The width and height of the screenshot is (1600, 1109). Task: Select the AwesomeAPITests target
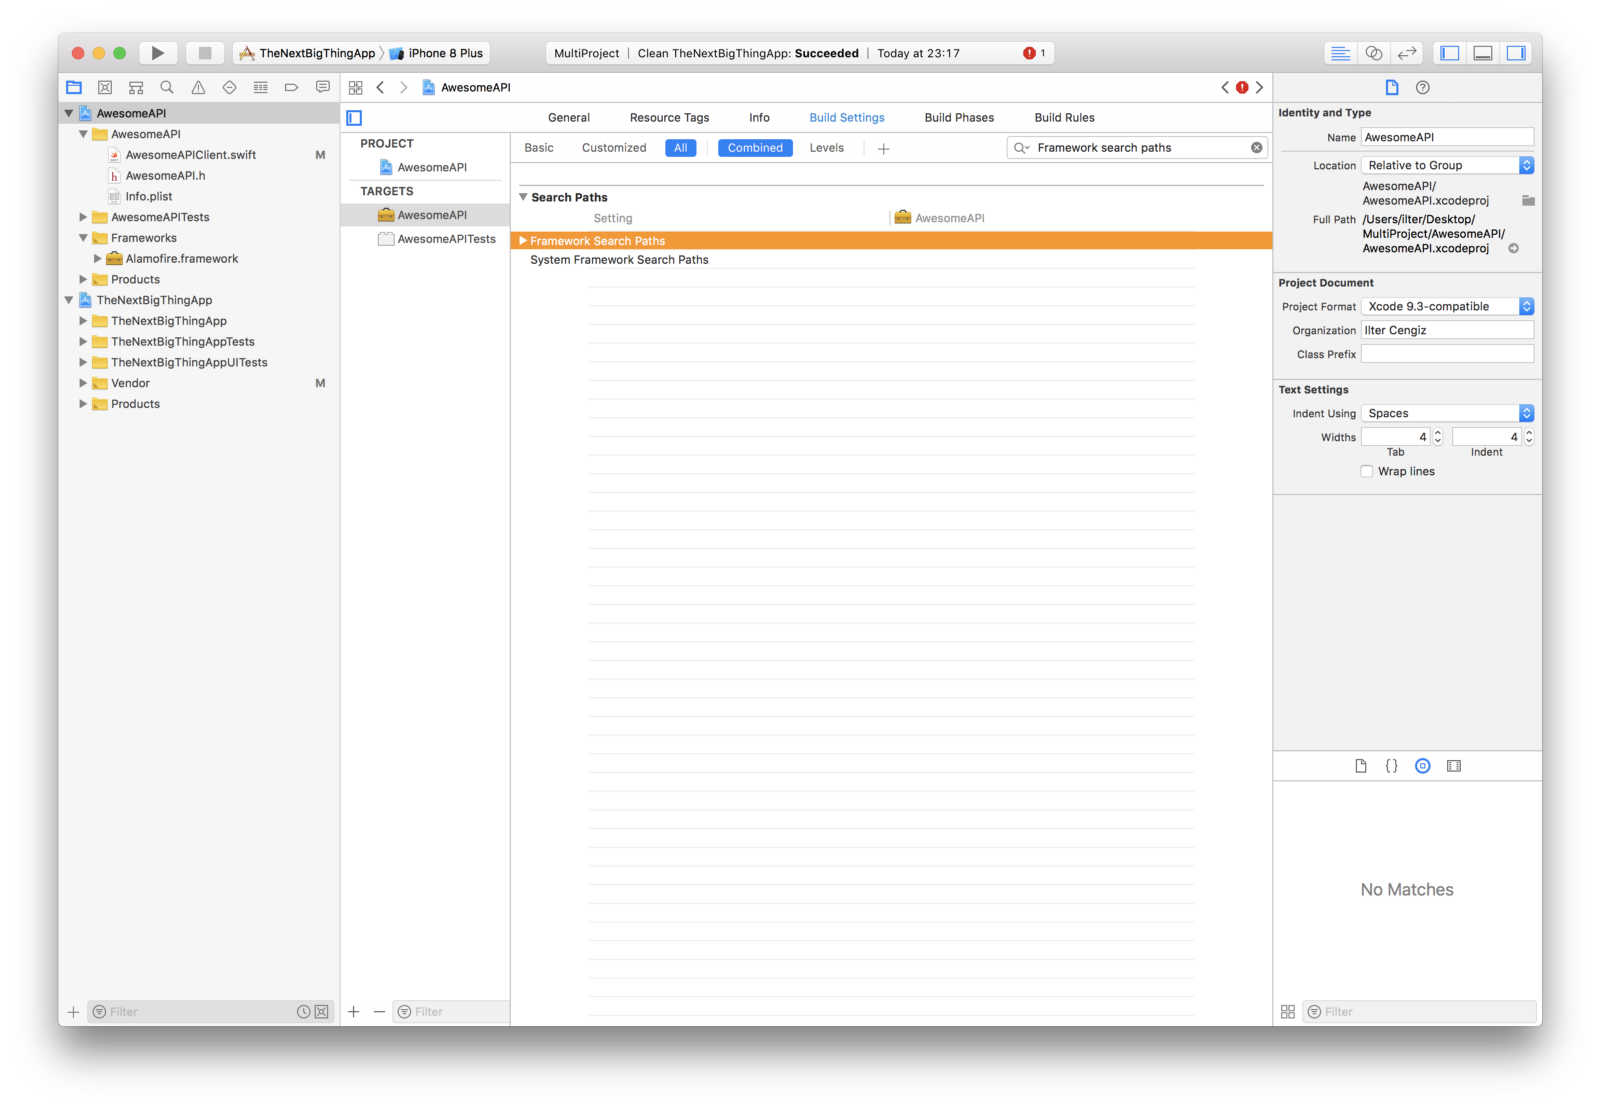click(x=436, y=239)
